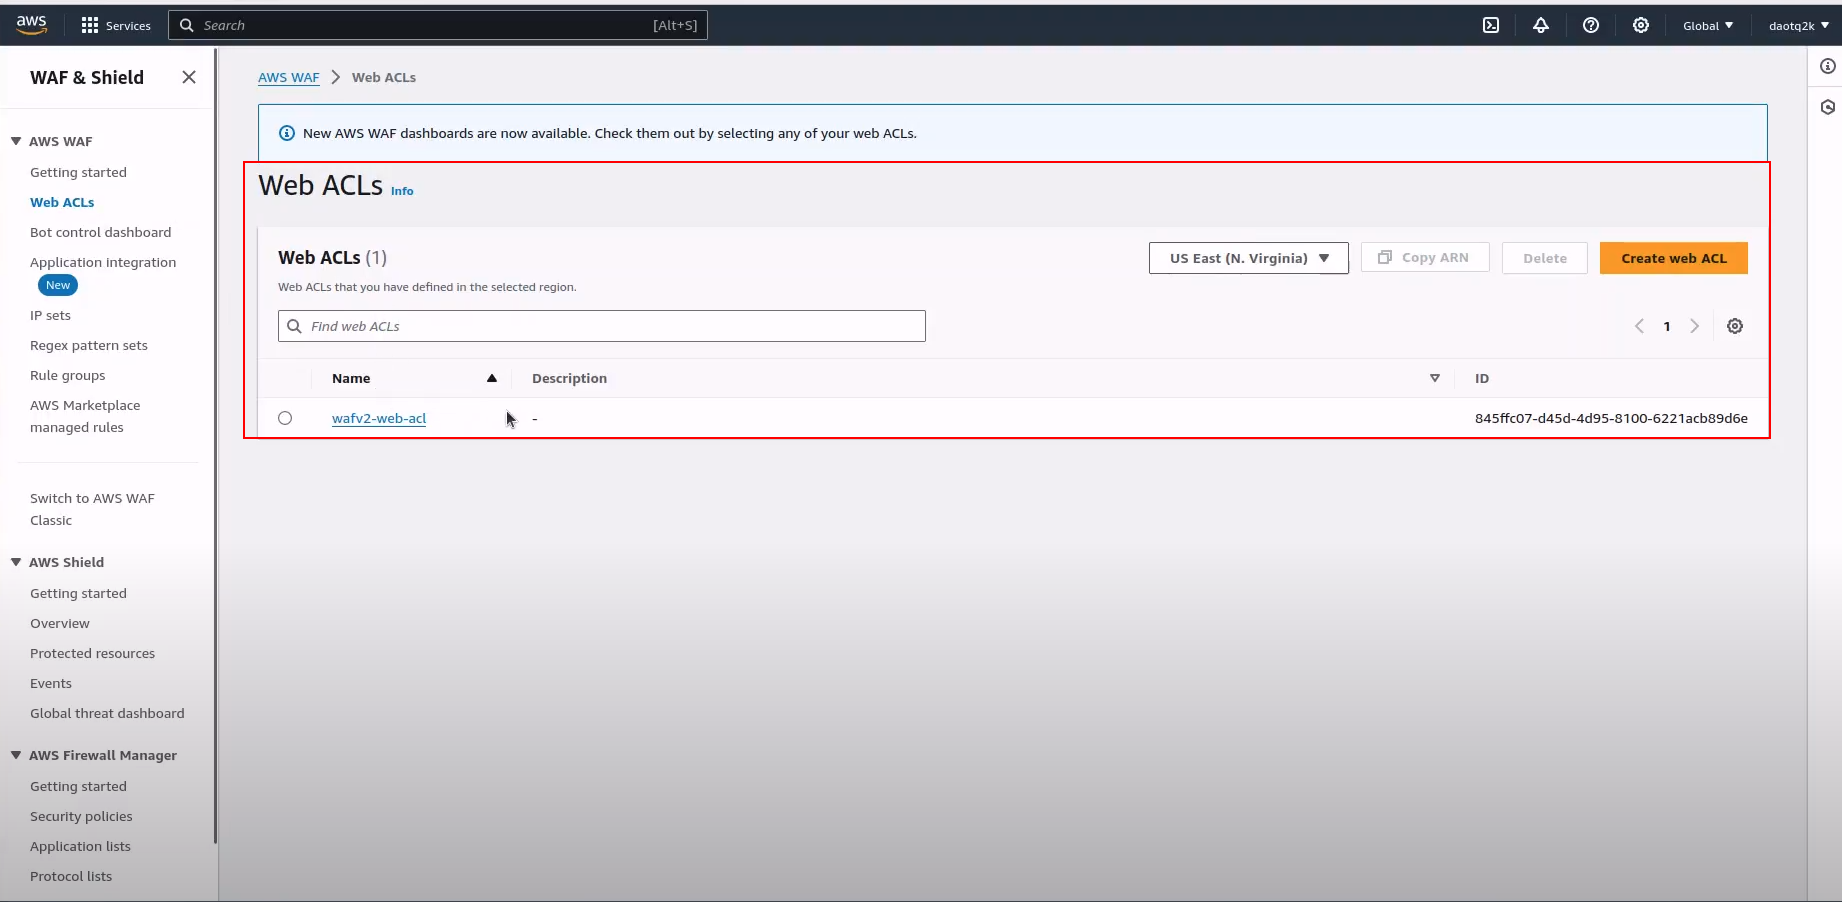
Task: Open the daotq2k account dropdown
Action: [x=1798, y=25]
